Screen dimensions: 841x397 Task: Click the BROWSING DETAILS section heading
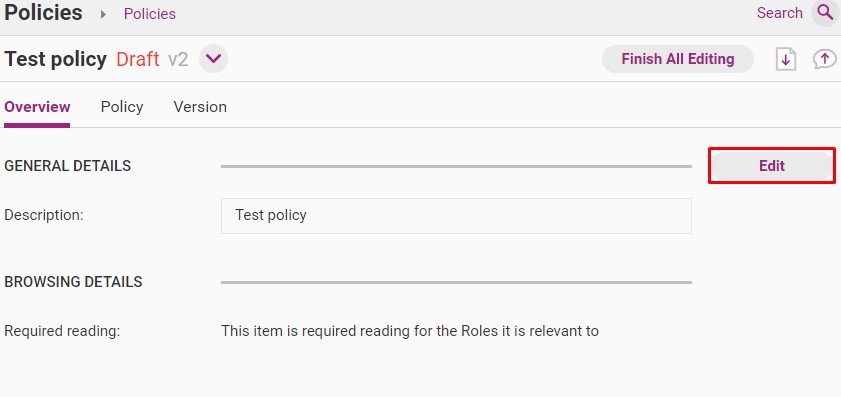pos(73,282)
